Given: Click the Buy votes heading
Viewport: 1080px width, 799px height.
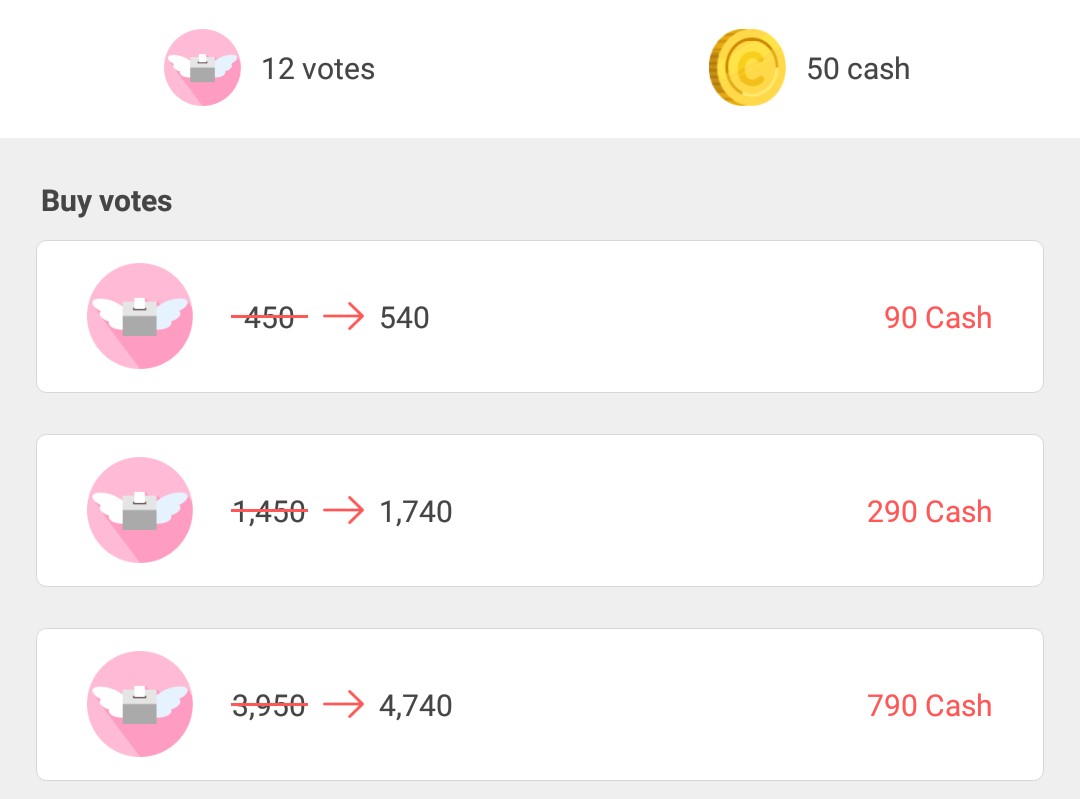Looking at the screenshot, I should pos(107,201).
